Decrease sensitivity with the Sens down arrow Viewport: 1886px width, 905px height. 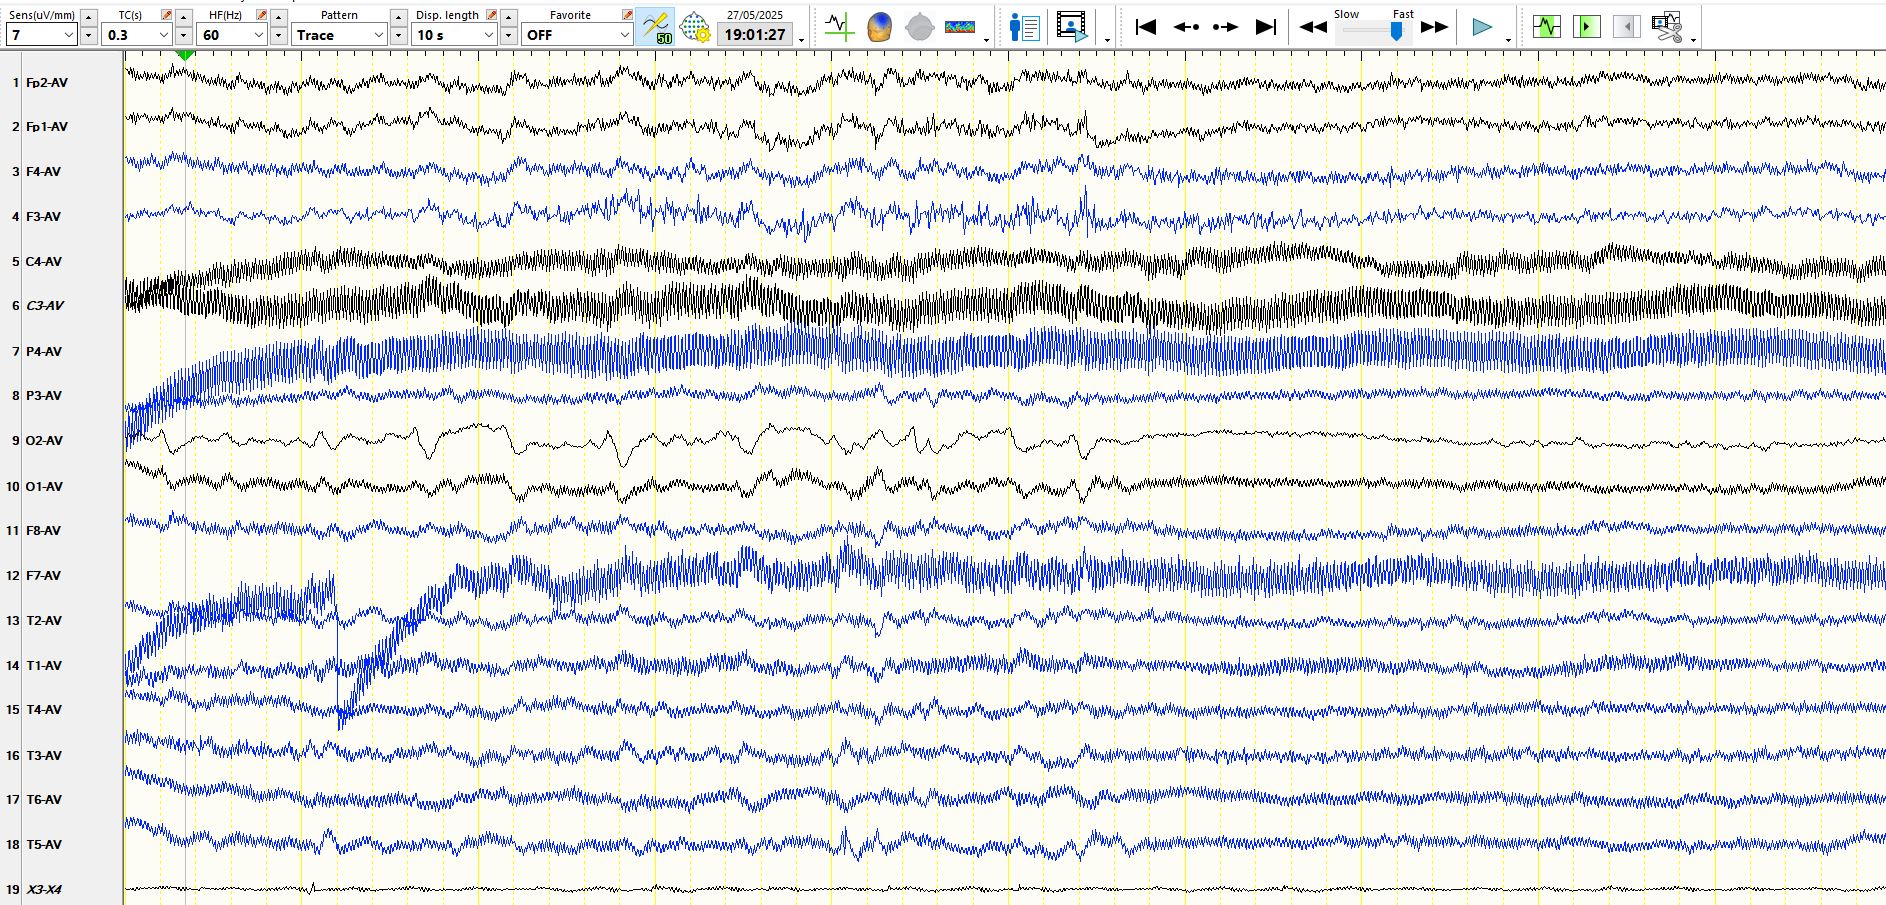88,36
